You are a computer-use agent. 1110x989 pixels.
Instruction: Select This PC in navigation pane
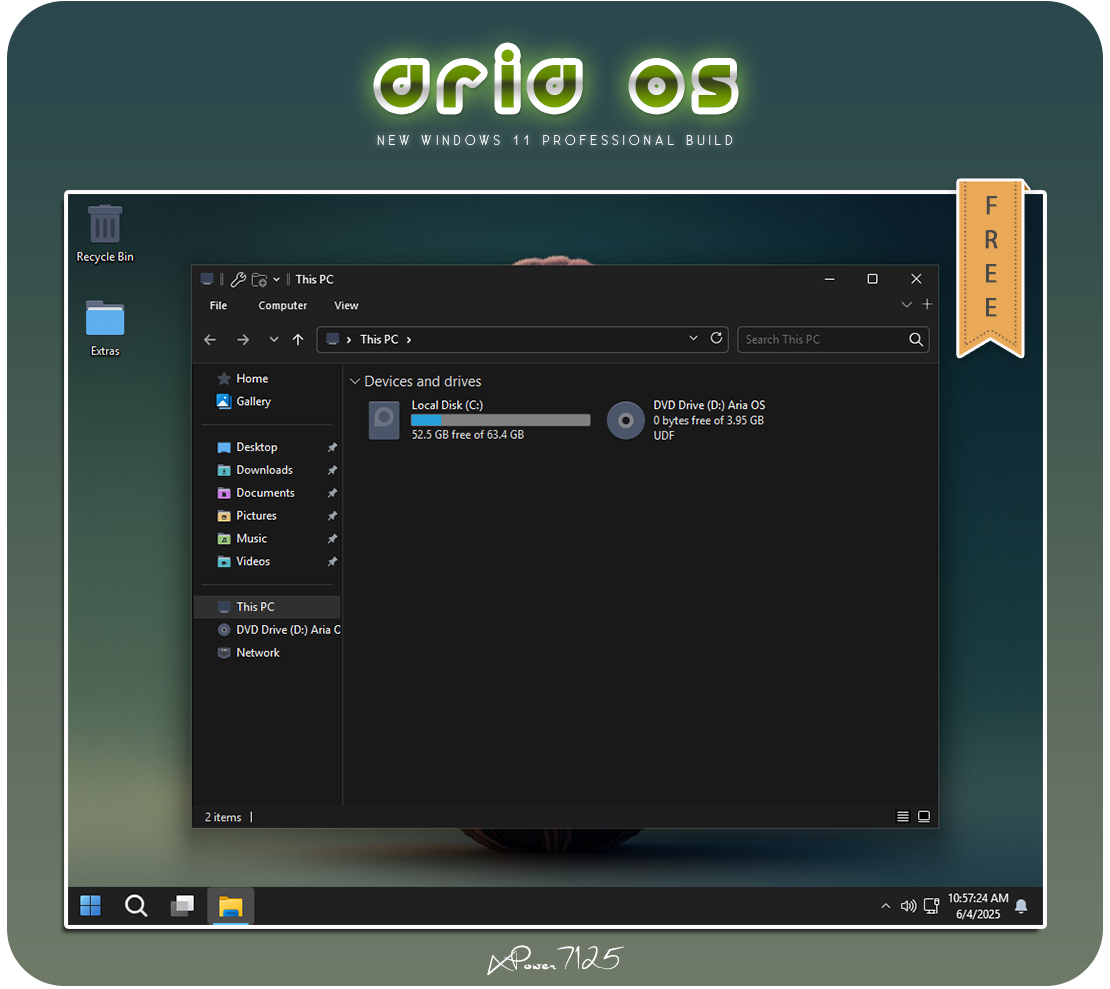click(x=268, y=607)
